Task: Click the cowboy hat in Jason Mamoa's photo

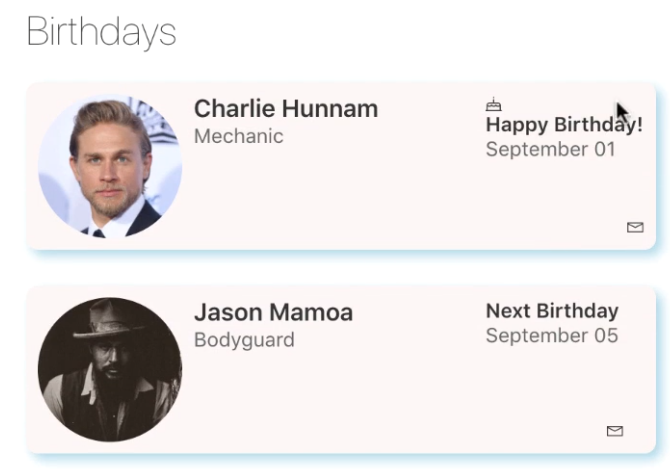Action: 107,320
